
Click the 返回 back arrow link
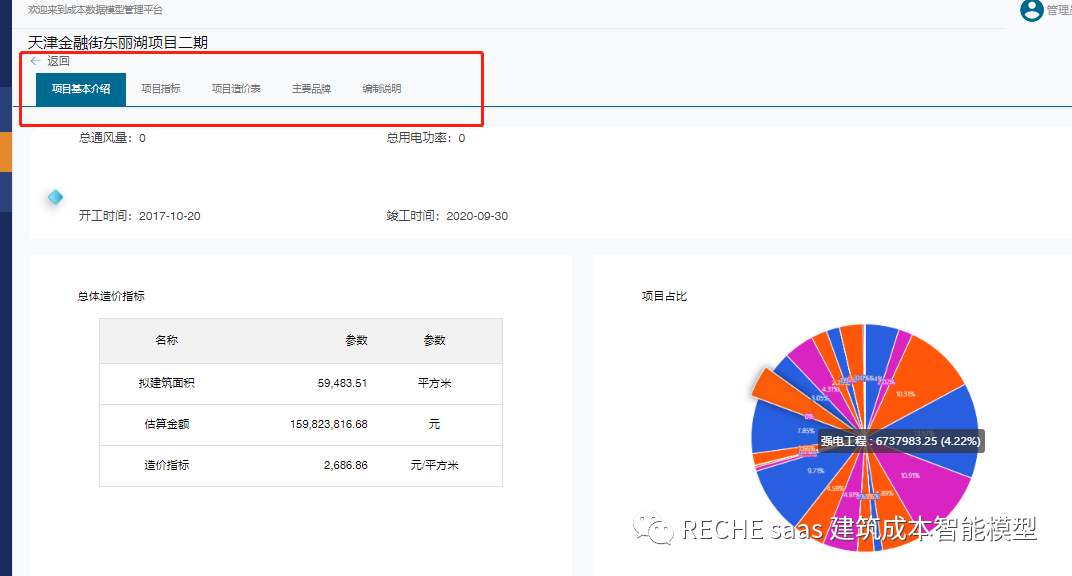tap(50, 61)
